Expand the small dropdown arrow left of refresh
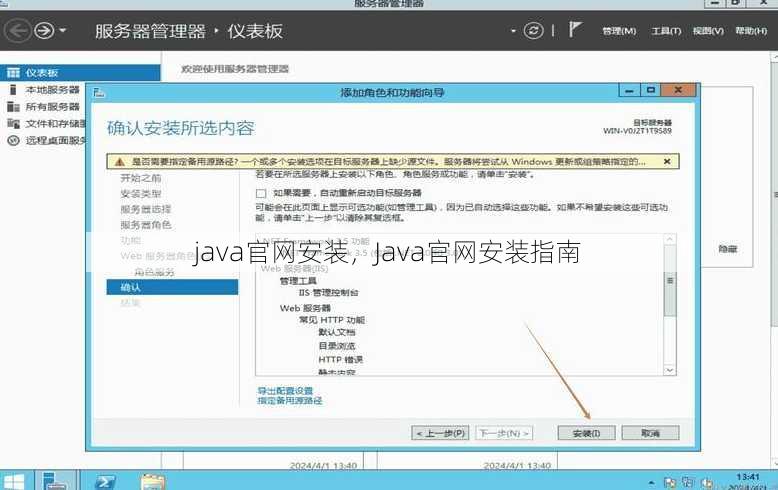Viewport: 778px width, 490px height. [513, 31]
